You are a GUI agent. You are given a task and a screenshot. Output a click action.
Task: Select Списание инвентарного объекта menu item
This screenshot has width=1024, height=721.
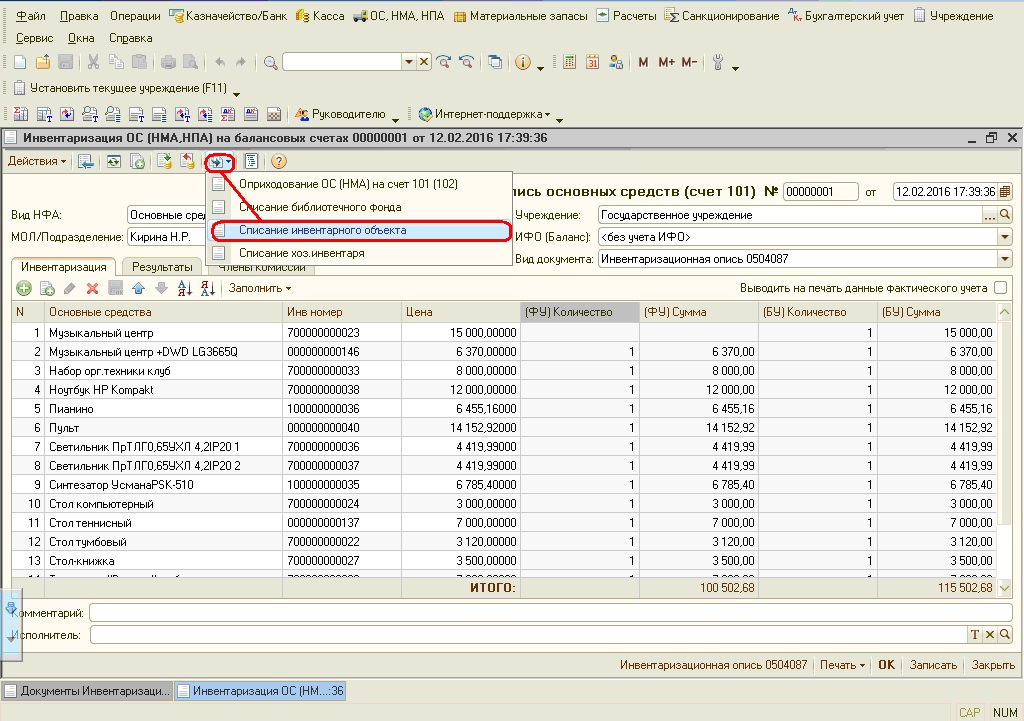[x=322, y=230]
